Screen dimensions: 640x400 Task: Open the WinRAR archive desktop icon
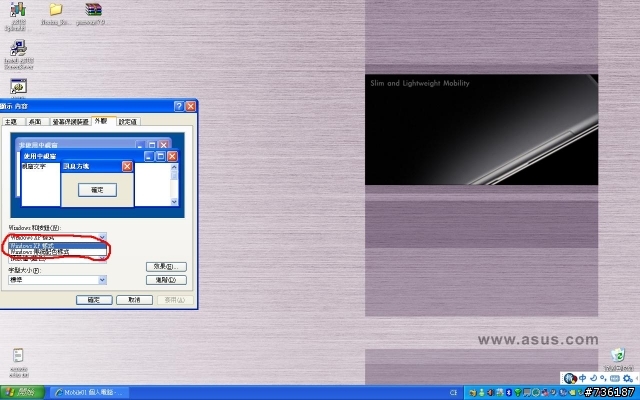[x=93, y=14]
